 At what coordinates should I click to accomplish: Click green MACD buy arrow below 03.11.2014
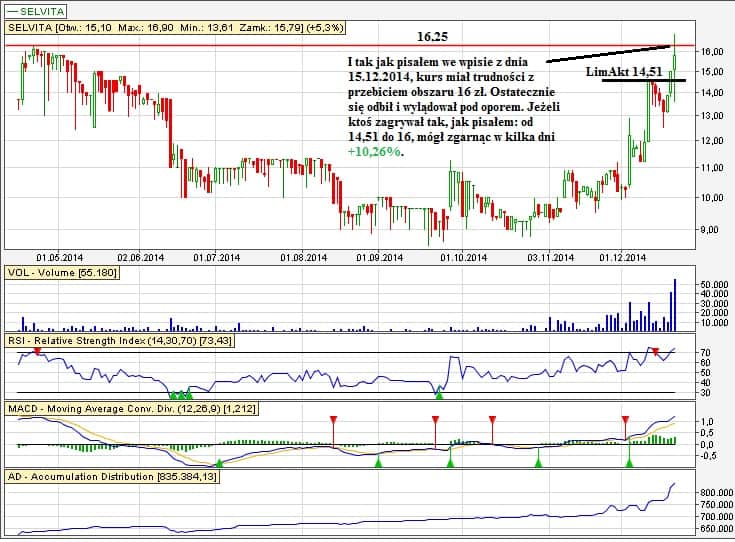click(539, 461)
